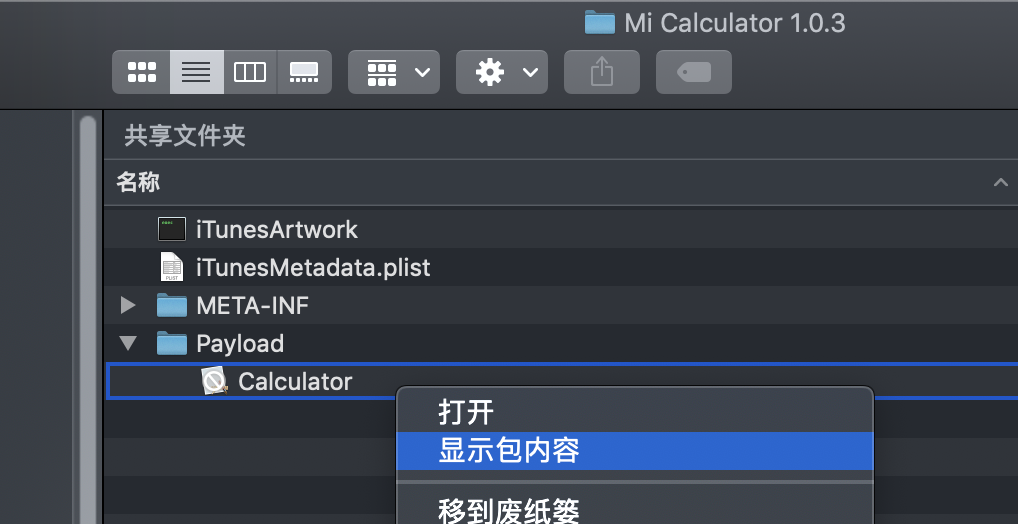The width and height of the screenshot is (1018, 524).
Task: Choose 打开 from the context menu
Action: click(x=466, y=411)
